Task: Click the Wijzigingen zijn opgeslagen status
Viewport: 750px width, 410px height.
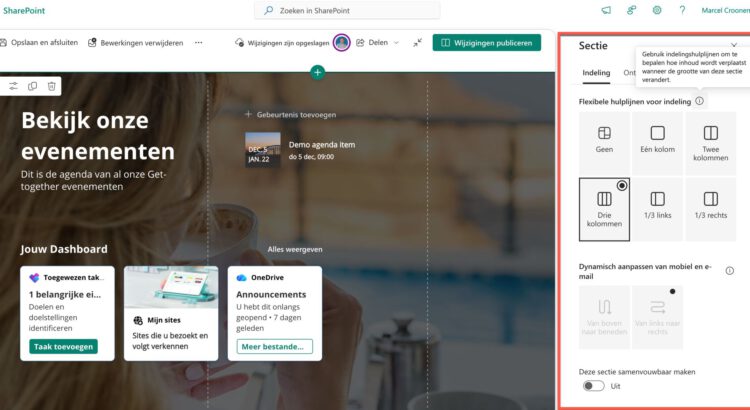Action: point(282,43)
